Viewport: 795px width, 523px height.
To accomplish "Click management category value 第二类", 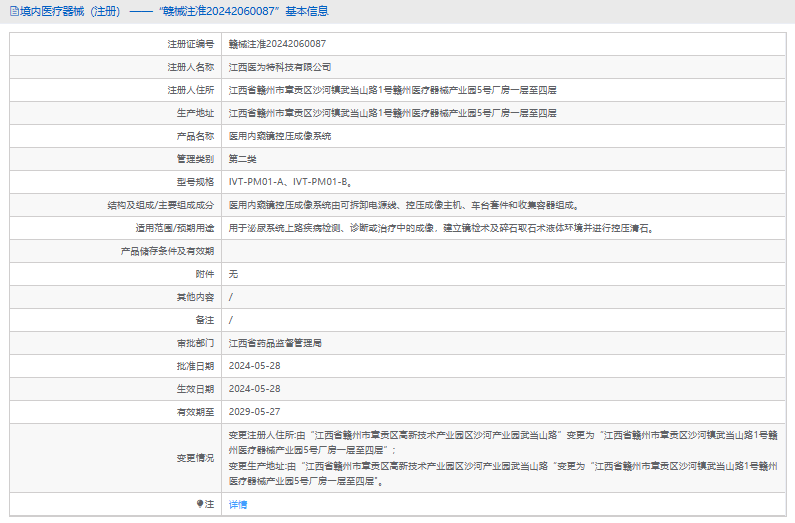I will [242, 159].
